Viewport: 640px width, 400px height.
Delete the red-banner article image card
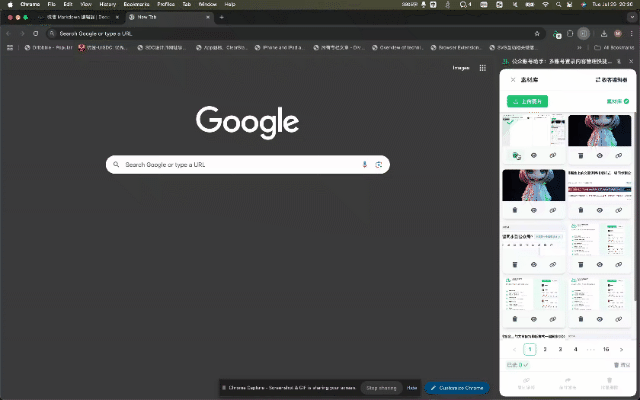click(x=580, y=210)
